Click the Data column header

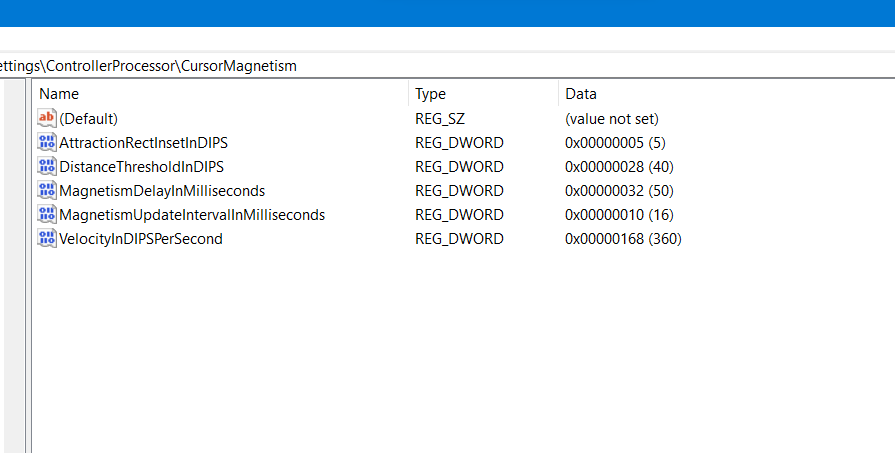pos(700,94)
